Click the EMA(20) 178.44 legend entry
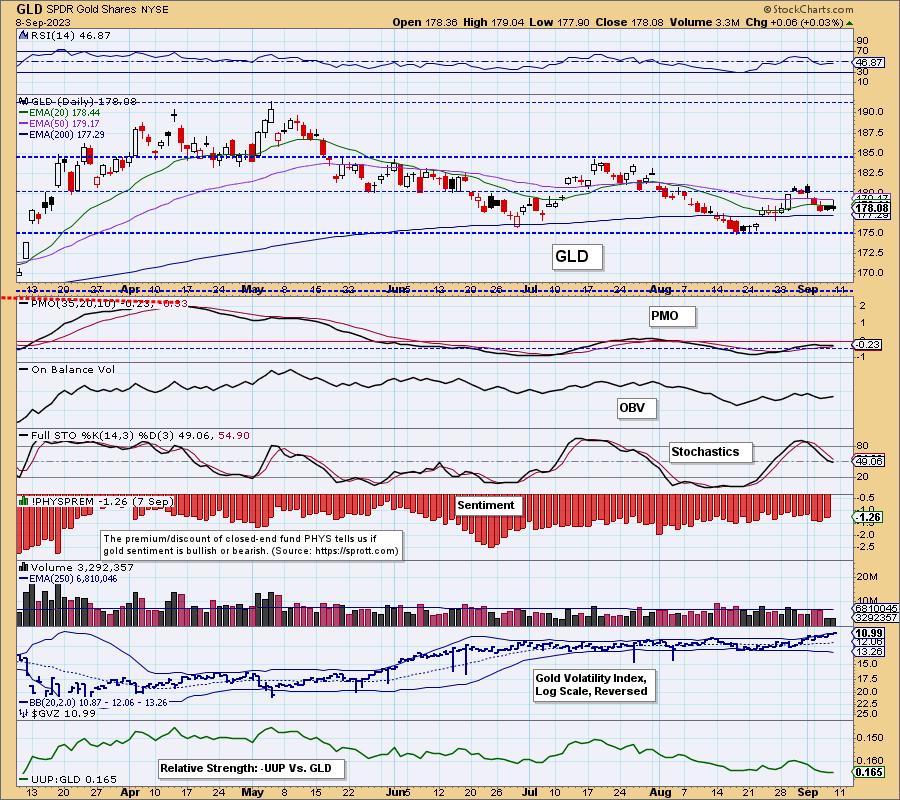Screen dimensions: 900x800 coord(59,112)
